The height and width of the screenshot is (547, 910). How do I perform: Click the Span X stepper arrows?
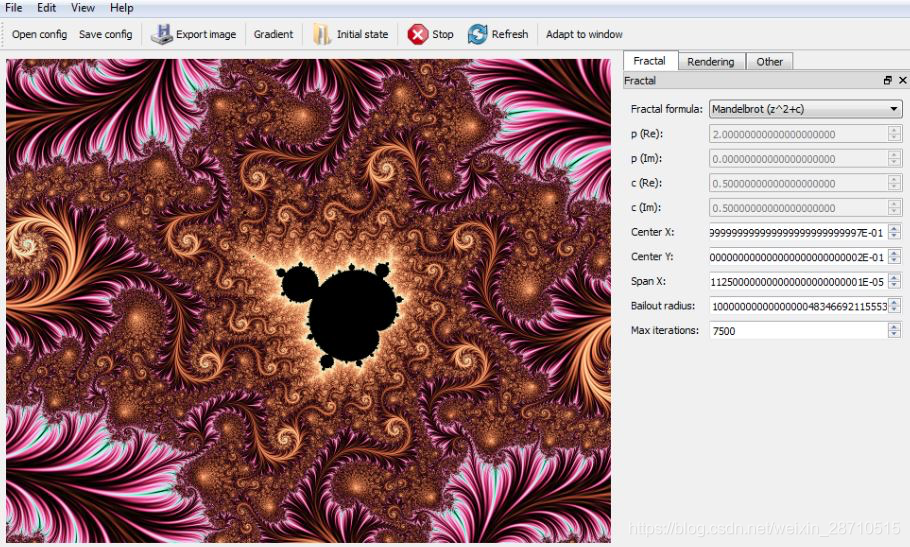click(x=894, y=282)
